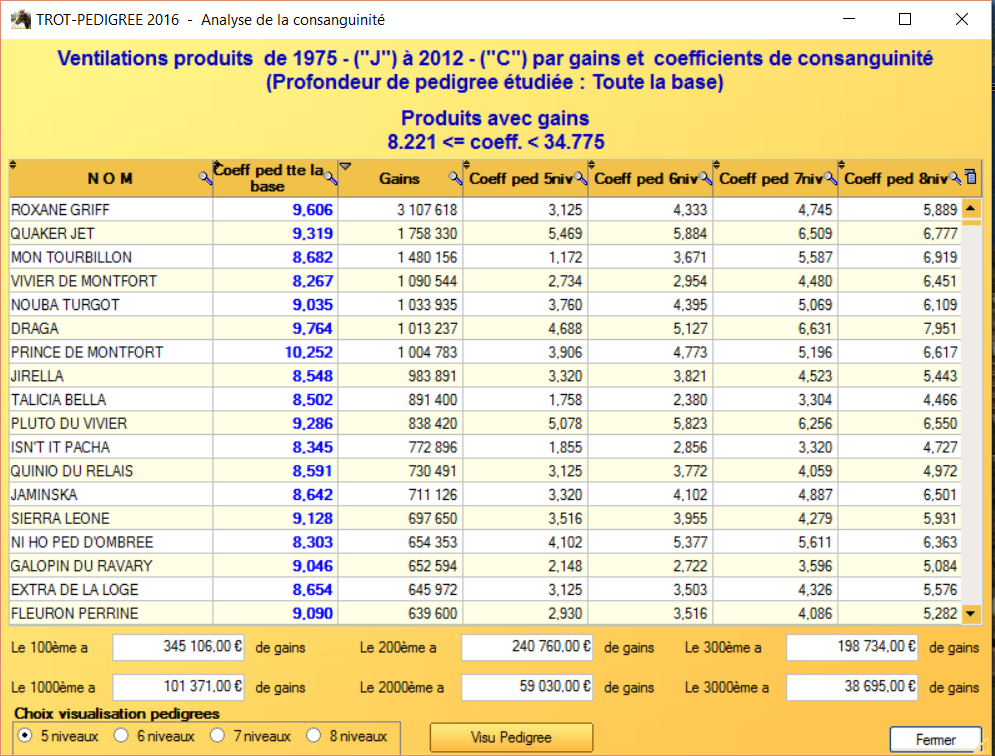Viewport: 995px width, 756px height.
Task: Toggle the sort arrows on Coeff ped 8niv column
Action: click(841, 166)
